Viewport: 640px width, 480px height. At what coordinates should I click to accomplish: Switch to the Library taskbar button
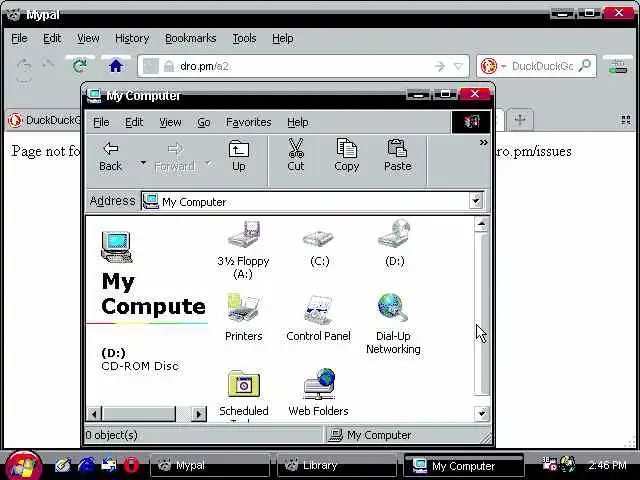click(336, 465)
